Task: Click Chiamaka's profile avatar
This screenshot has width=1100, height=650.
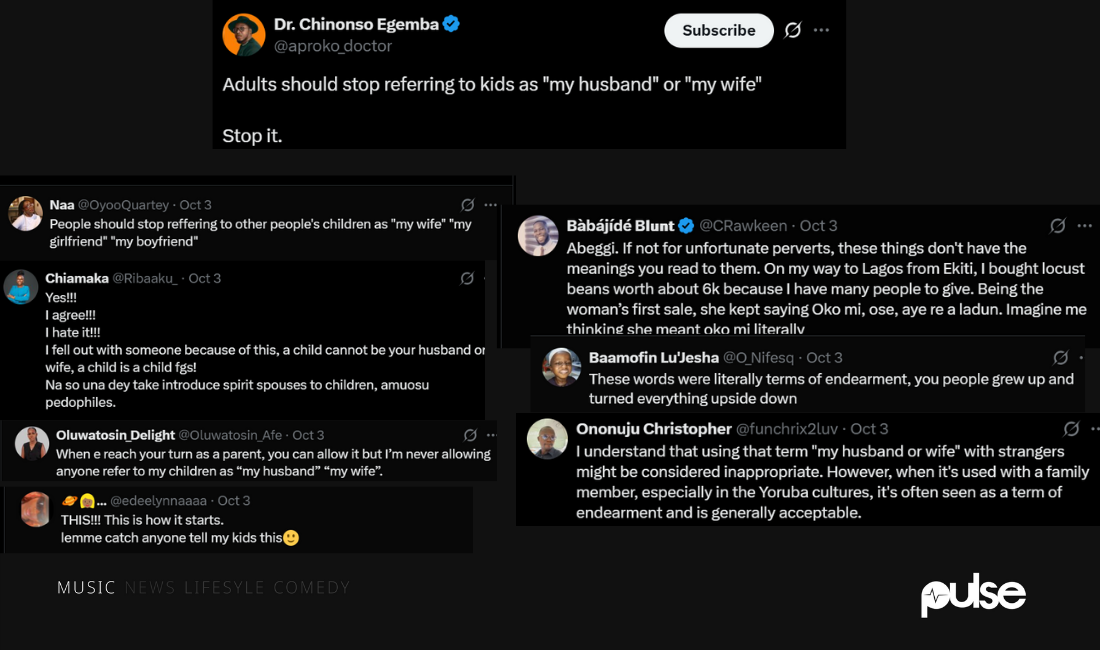Action: click(21, 287)
